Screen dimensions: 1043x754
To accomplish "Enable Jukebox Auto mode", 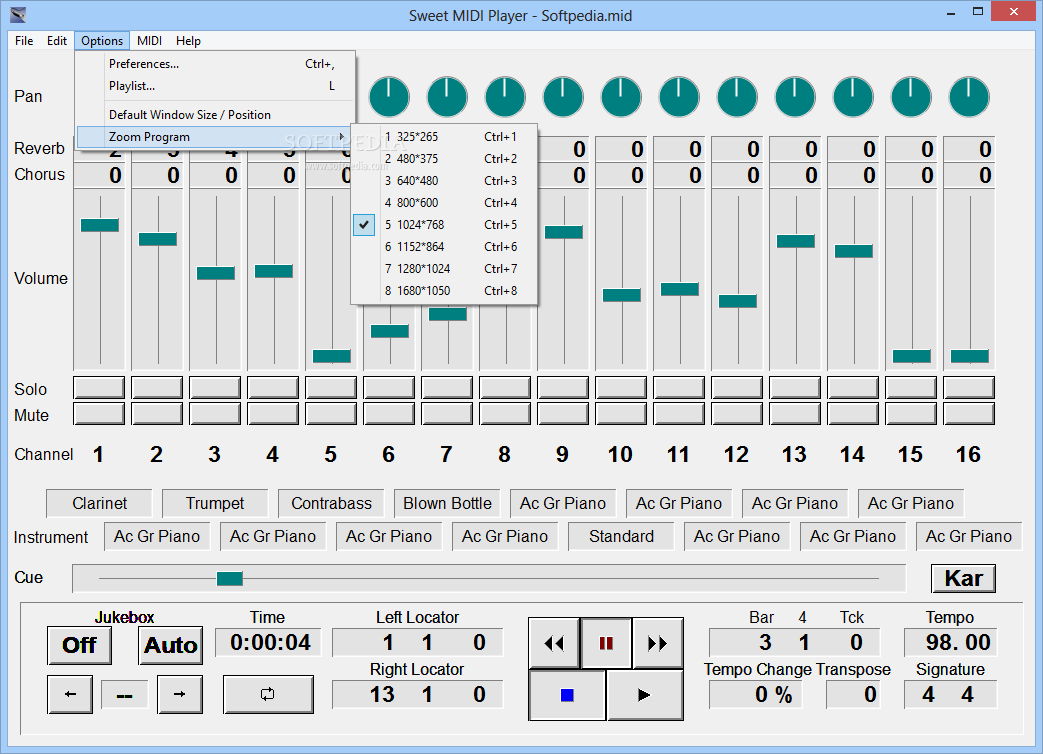I will coord(170,645).
